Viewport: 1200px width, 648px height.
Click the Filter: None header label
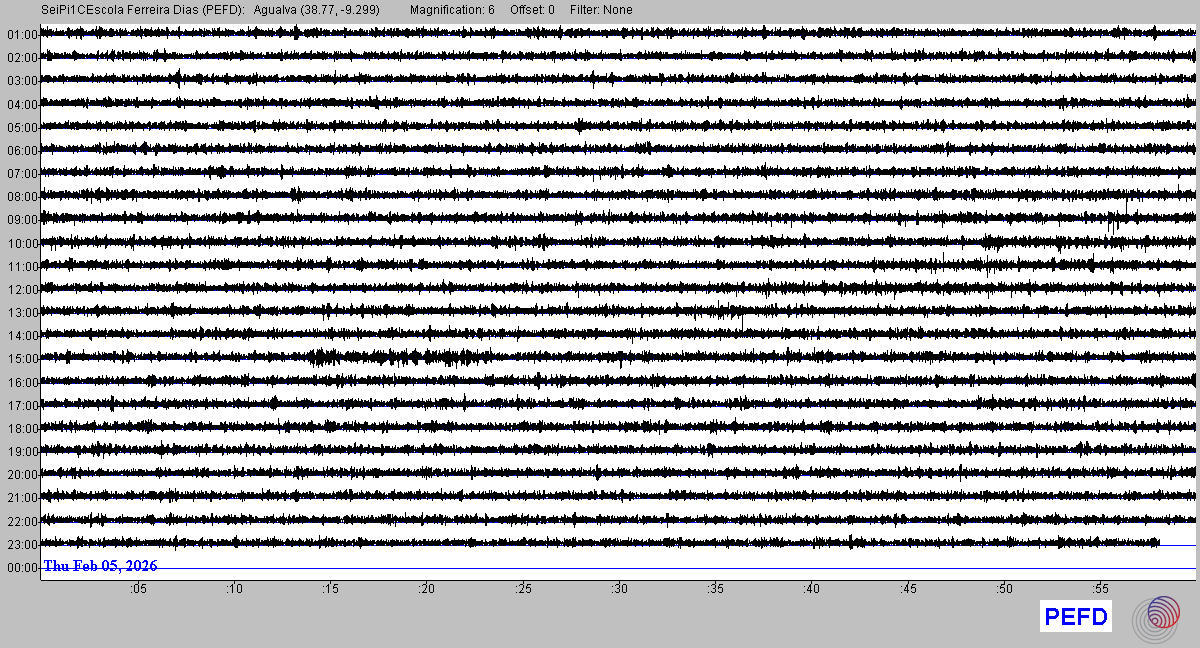tap(601, 10)
